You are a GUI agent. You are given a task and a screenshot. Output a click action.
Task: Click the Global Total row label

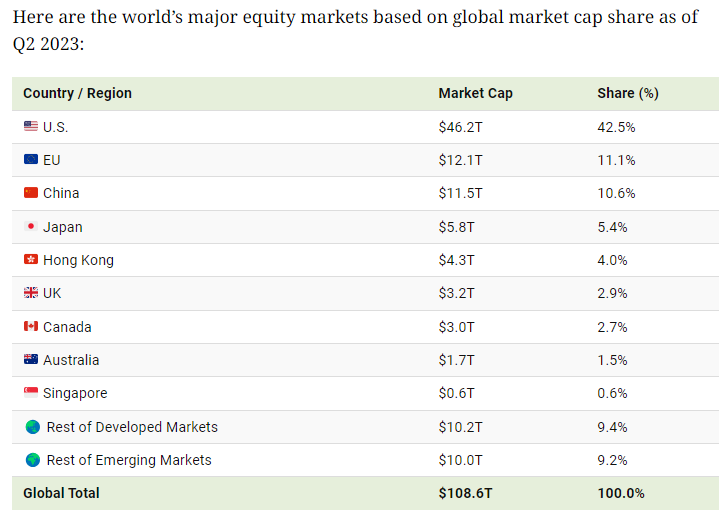click(x=61, y=493)
